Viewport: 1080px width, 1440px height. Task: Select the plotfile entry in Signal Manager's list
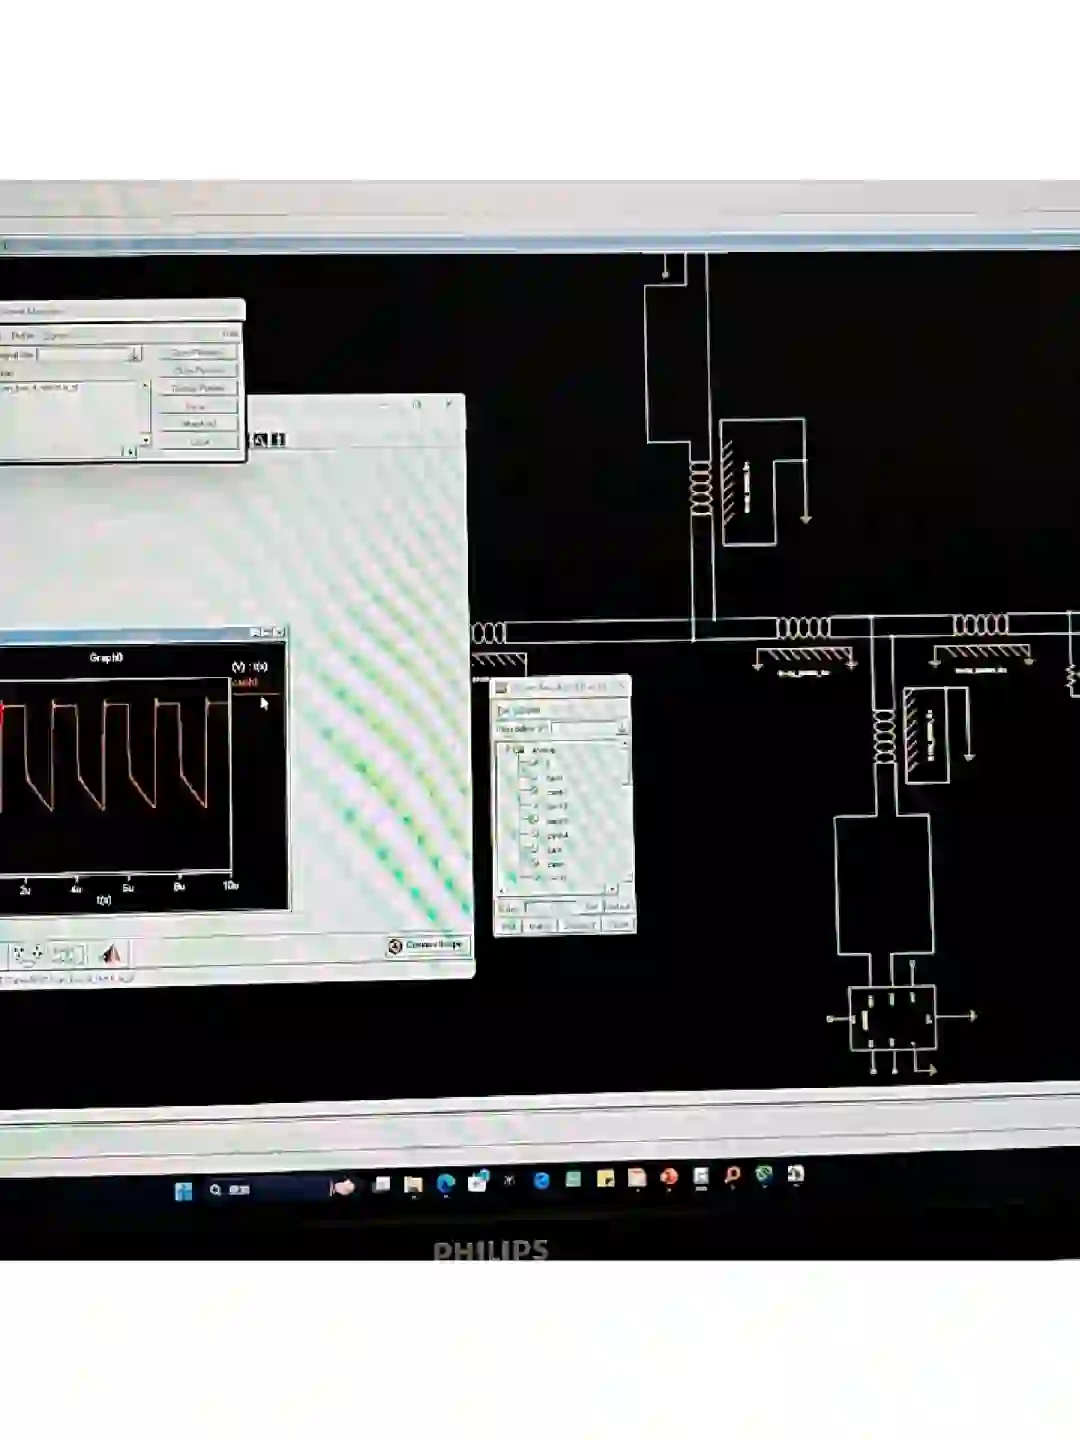pos(40,387)
